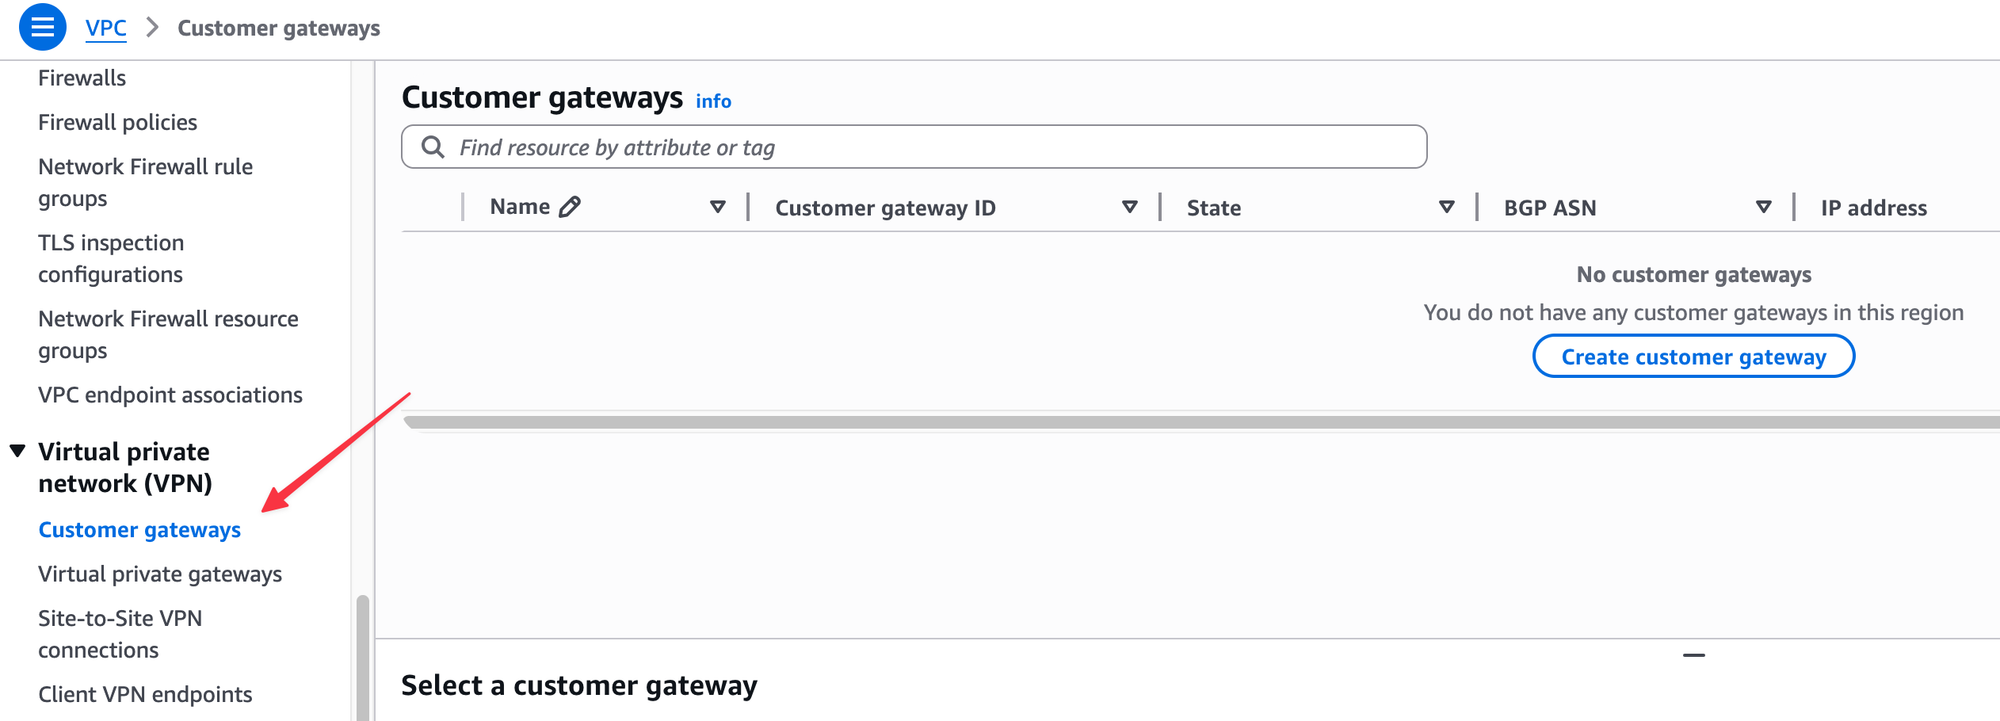Open the info link beside Customer gateways

pos(713,101)
